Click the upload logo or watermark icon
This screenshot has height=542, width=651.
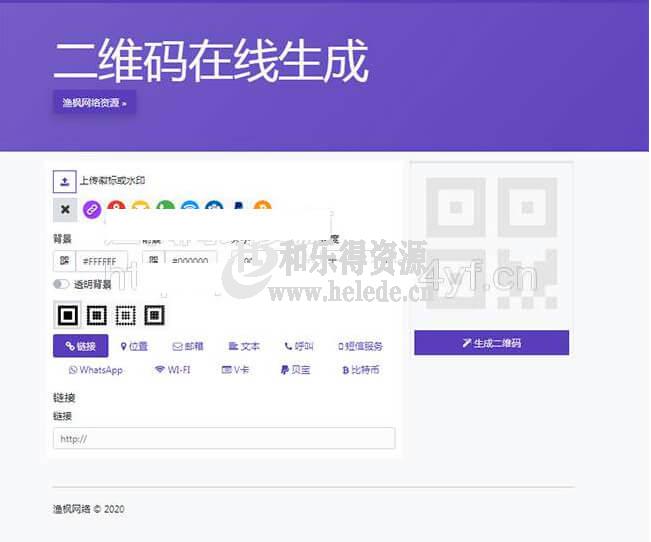pyautogui.click(x=64, y=181)
